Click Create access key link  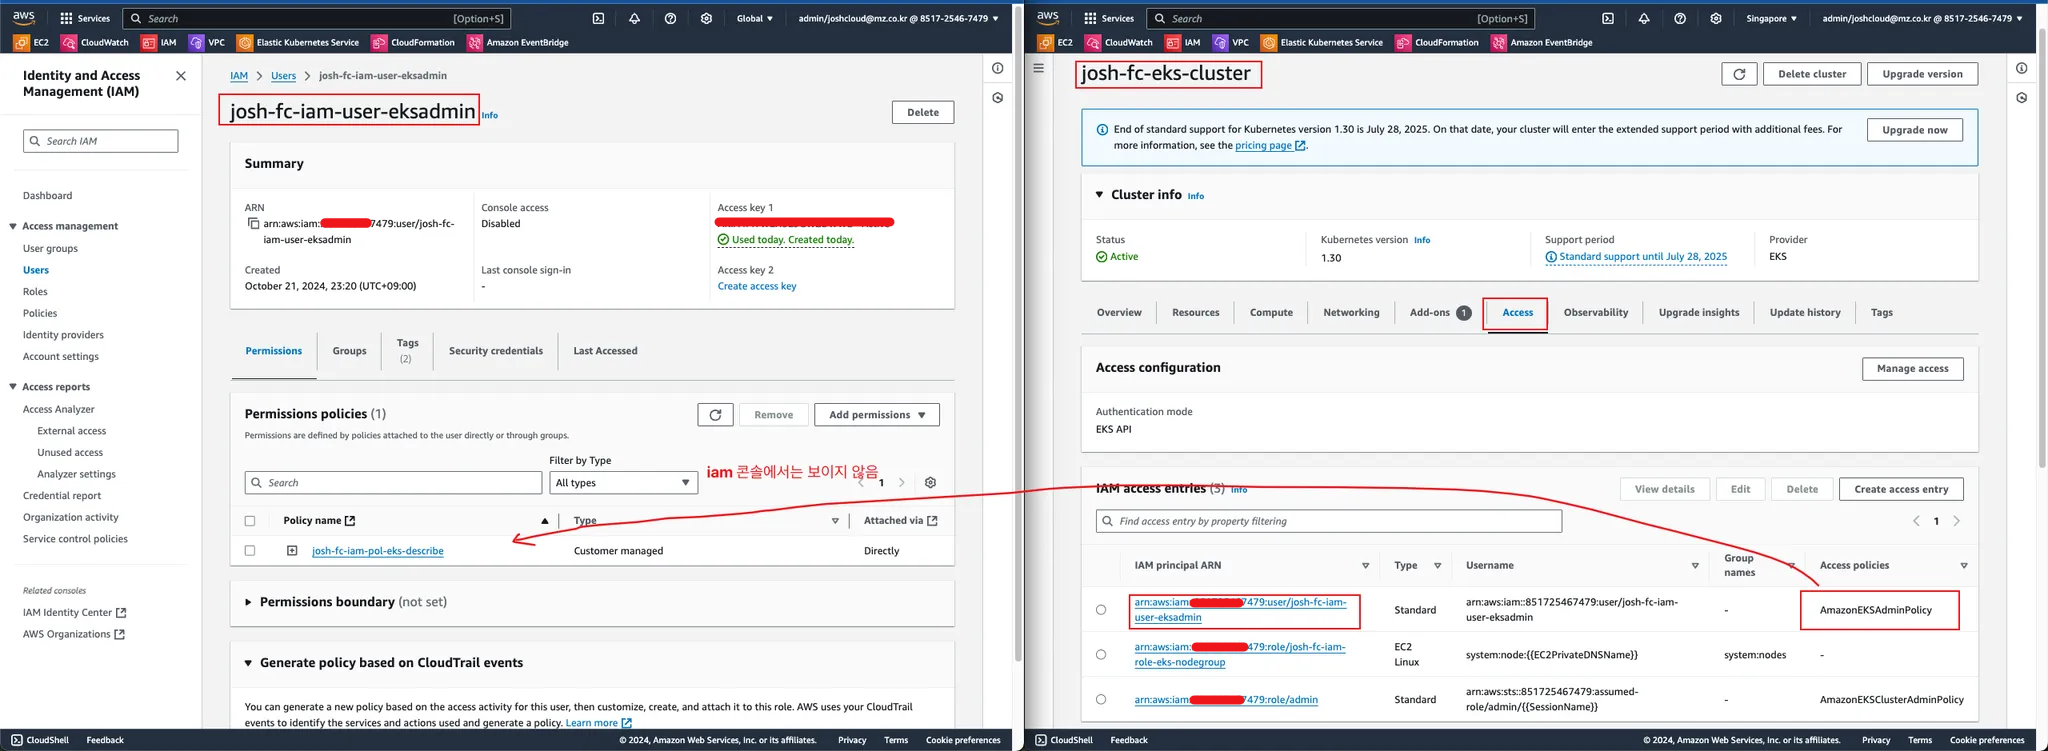757,286
